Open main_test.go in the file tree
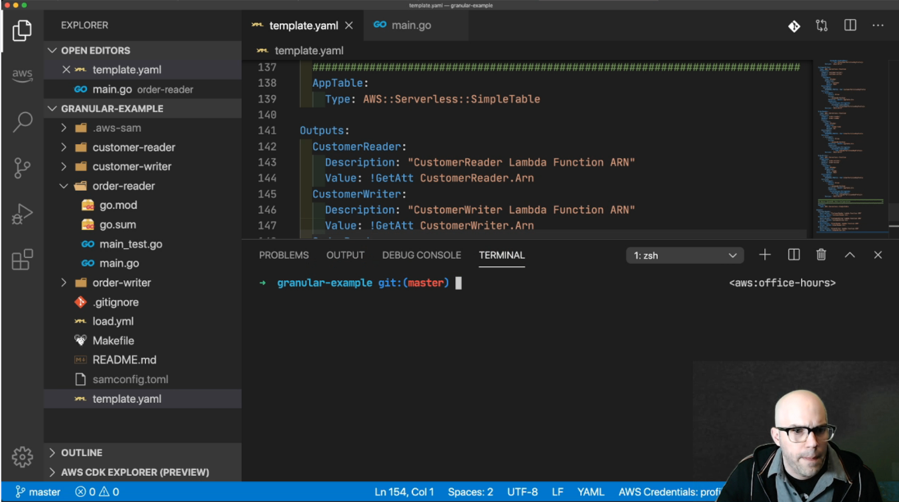 (x=130, y=244)
